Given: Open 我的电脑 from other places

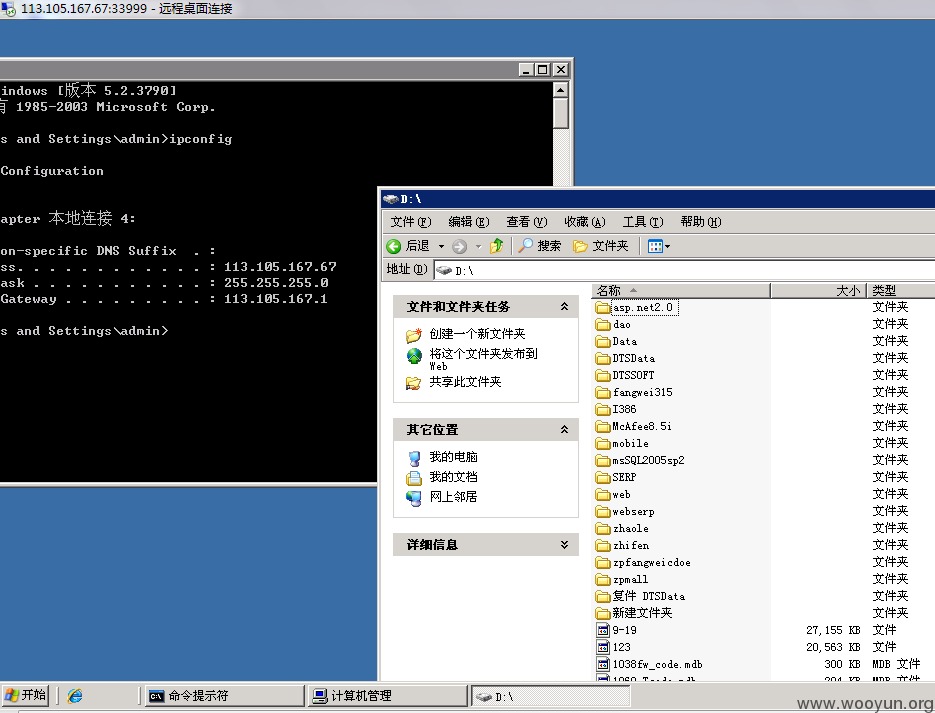Looking at the screenshot, I should coord(453,457).
